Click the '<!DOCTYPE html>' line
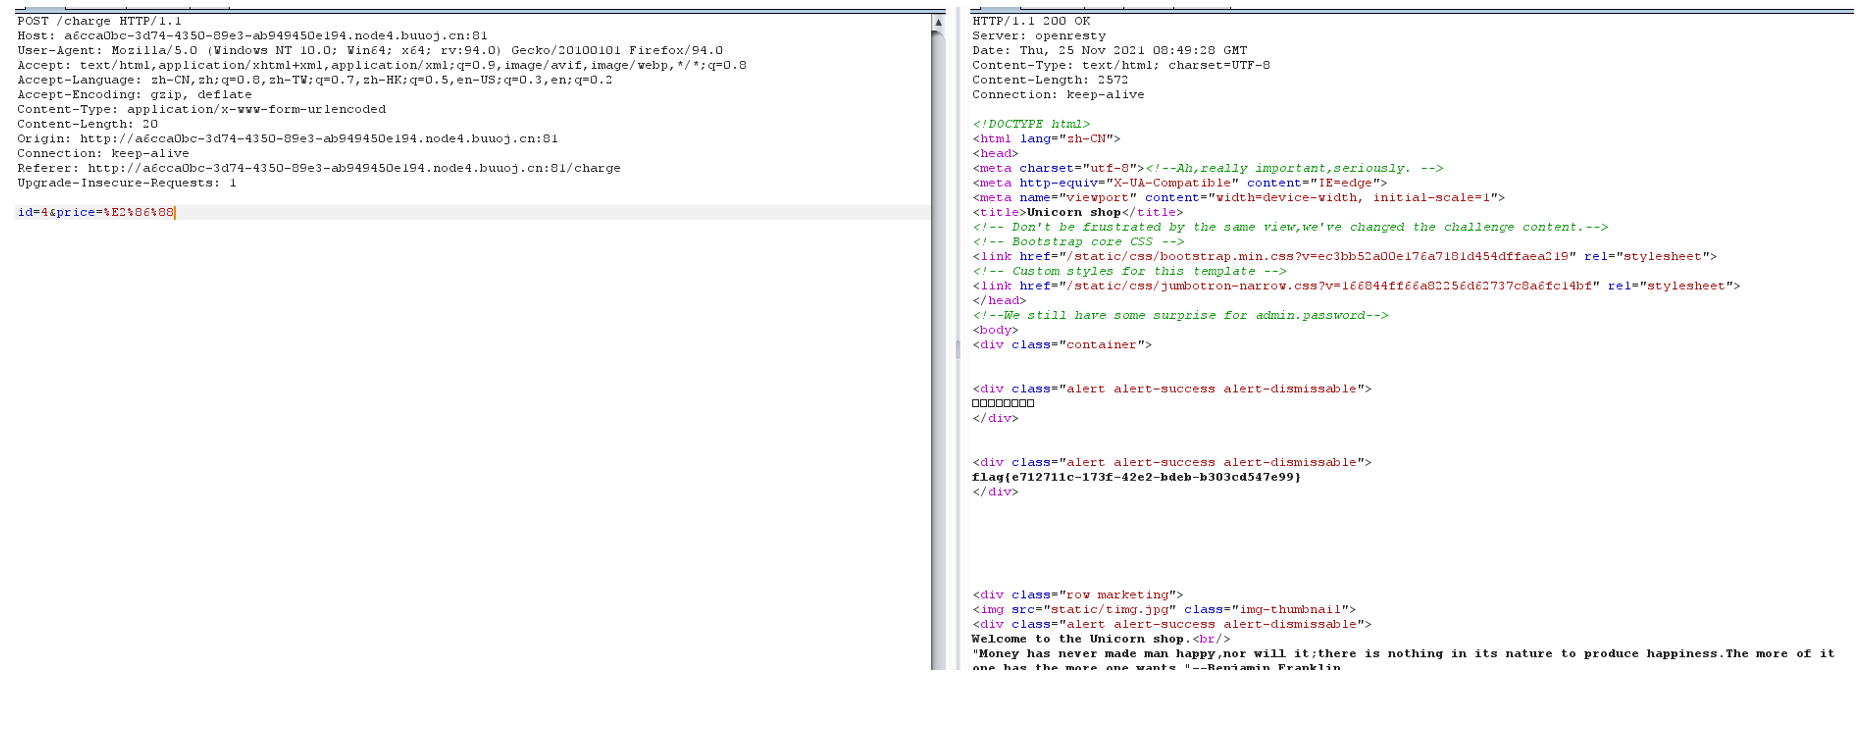The height and width of the screenshot is (744, 1872). pyautogui.click(x=1031, y=124)
